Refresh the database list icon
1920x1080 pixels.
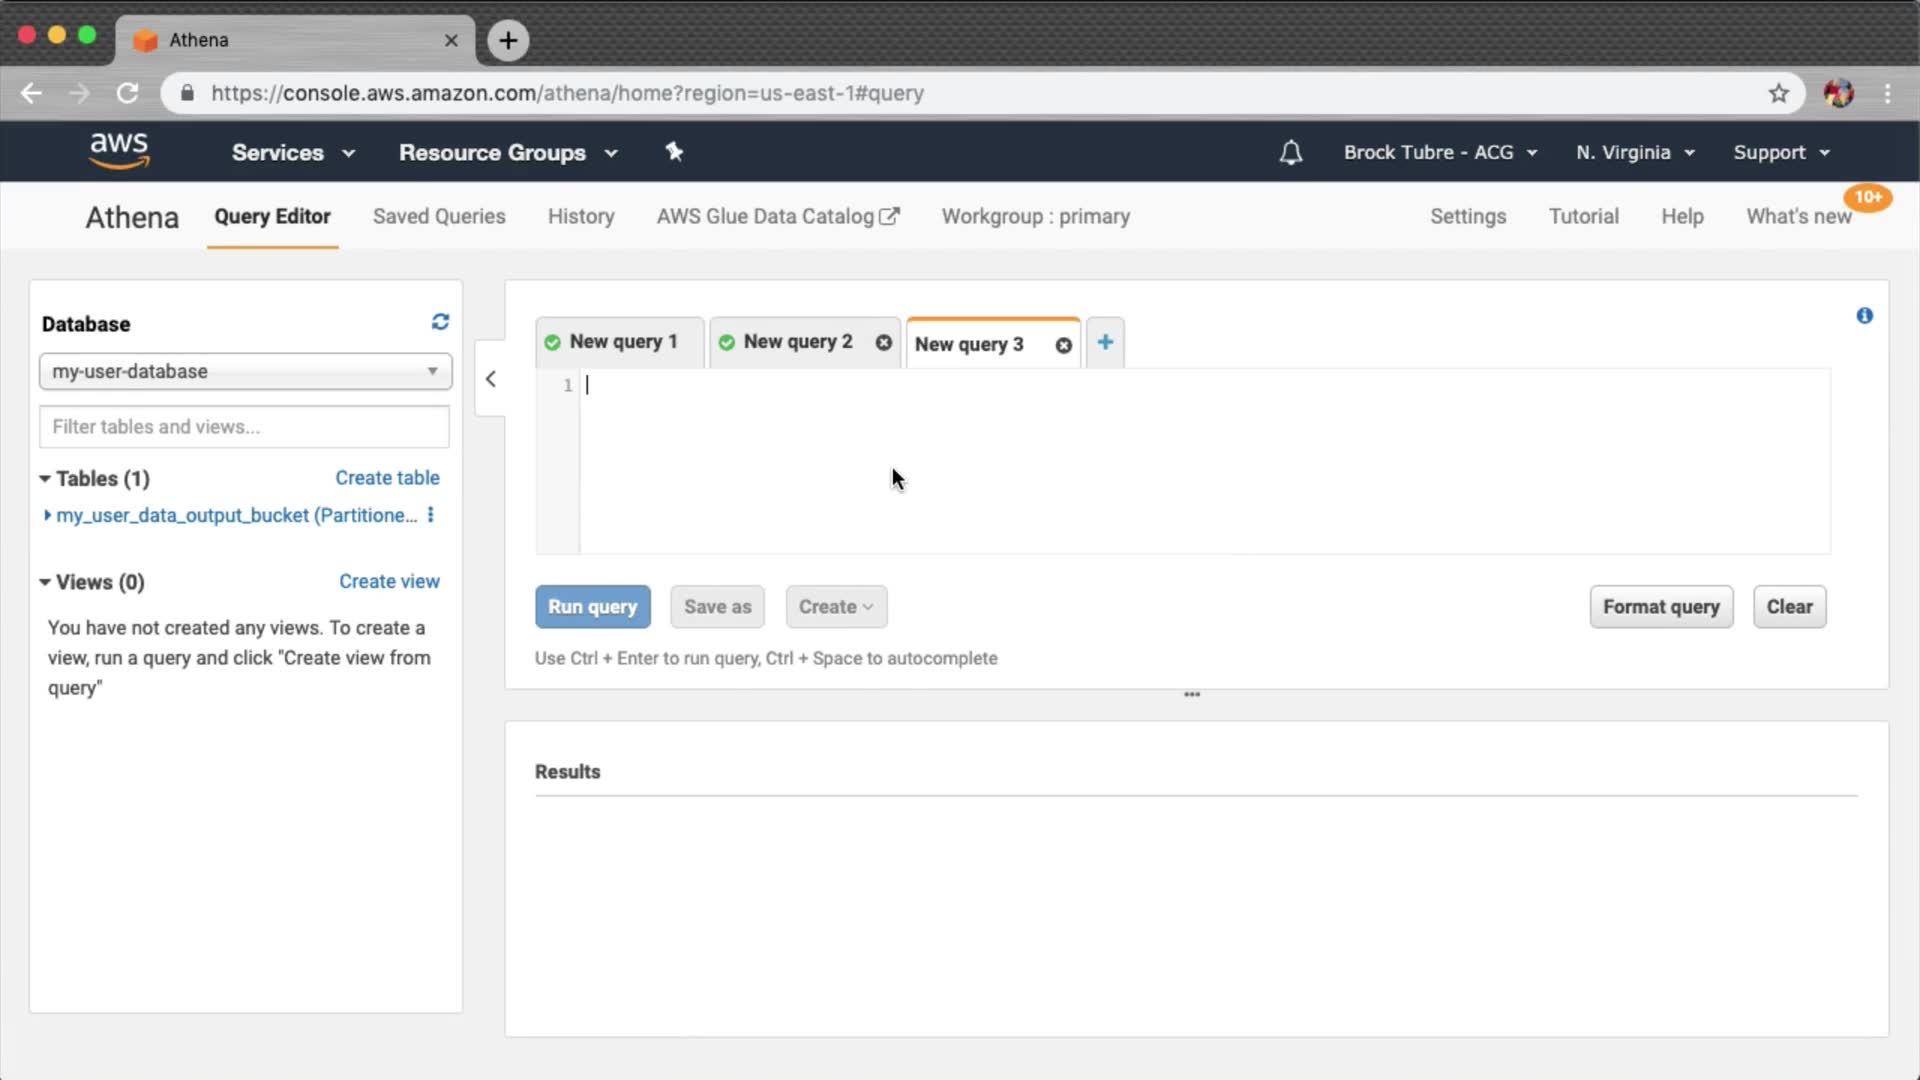point(440,322)
